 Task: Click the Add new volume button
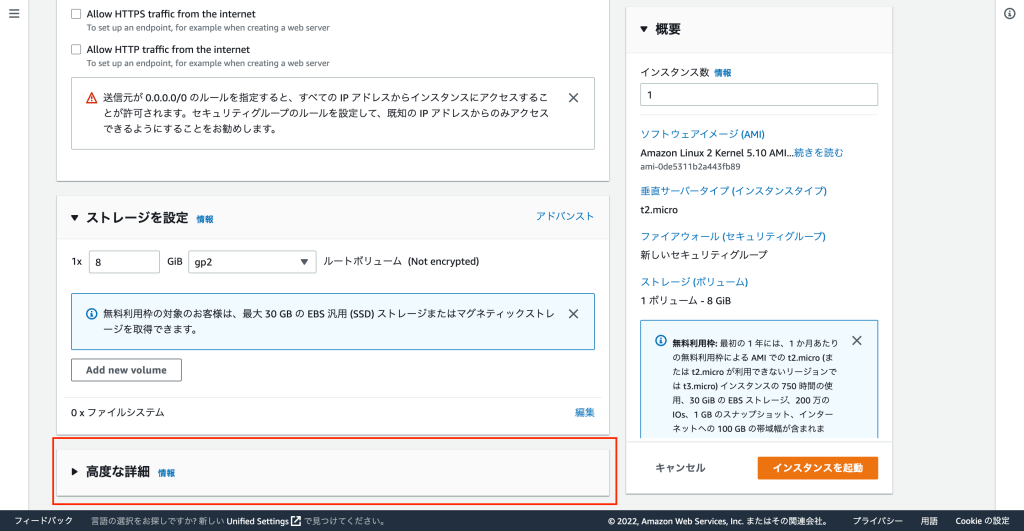pos(126,370)
